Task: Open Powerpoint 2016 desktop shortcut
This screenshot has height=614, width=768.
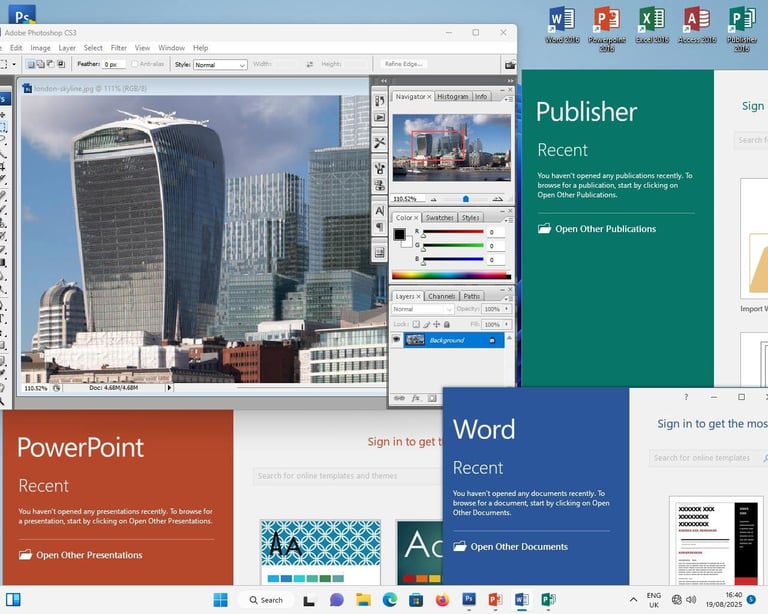Action: point(607,29)
